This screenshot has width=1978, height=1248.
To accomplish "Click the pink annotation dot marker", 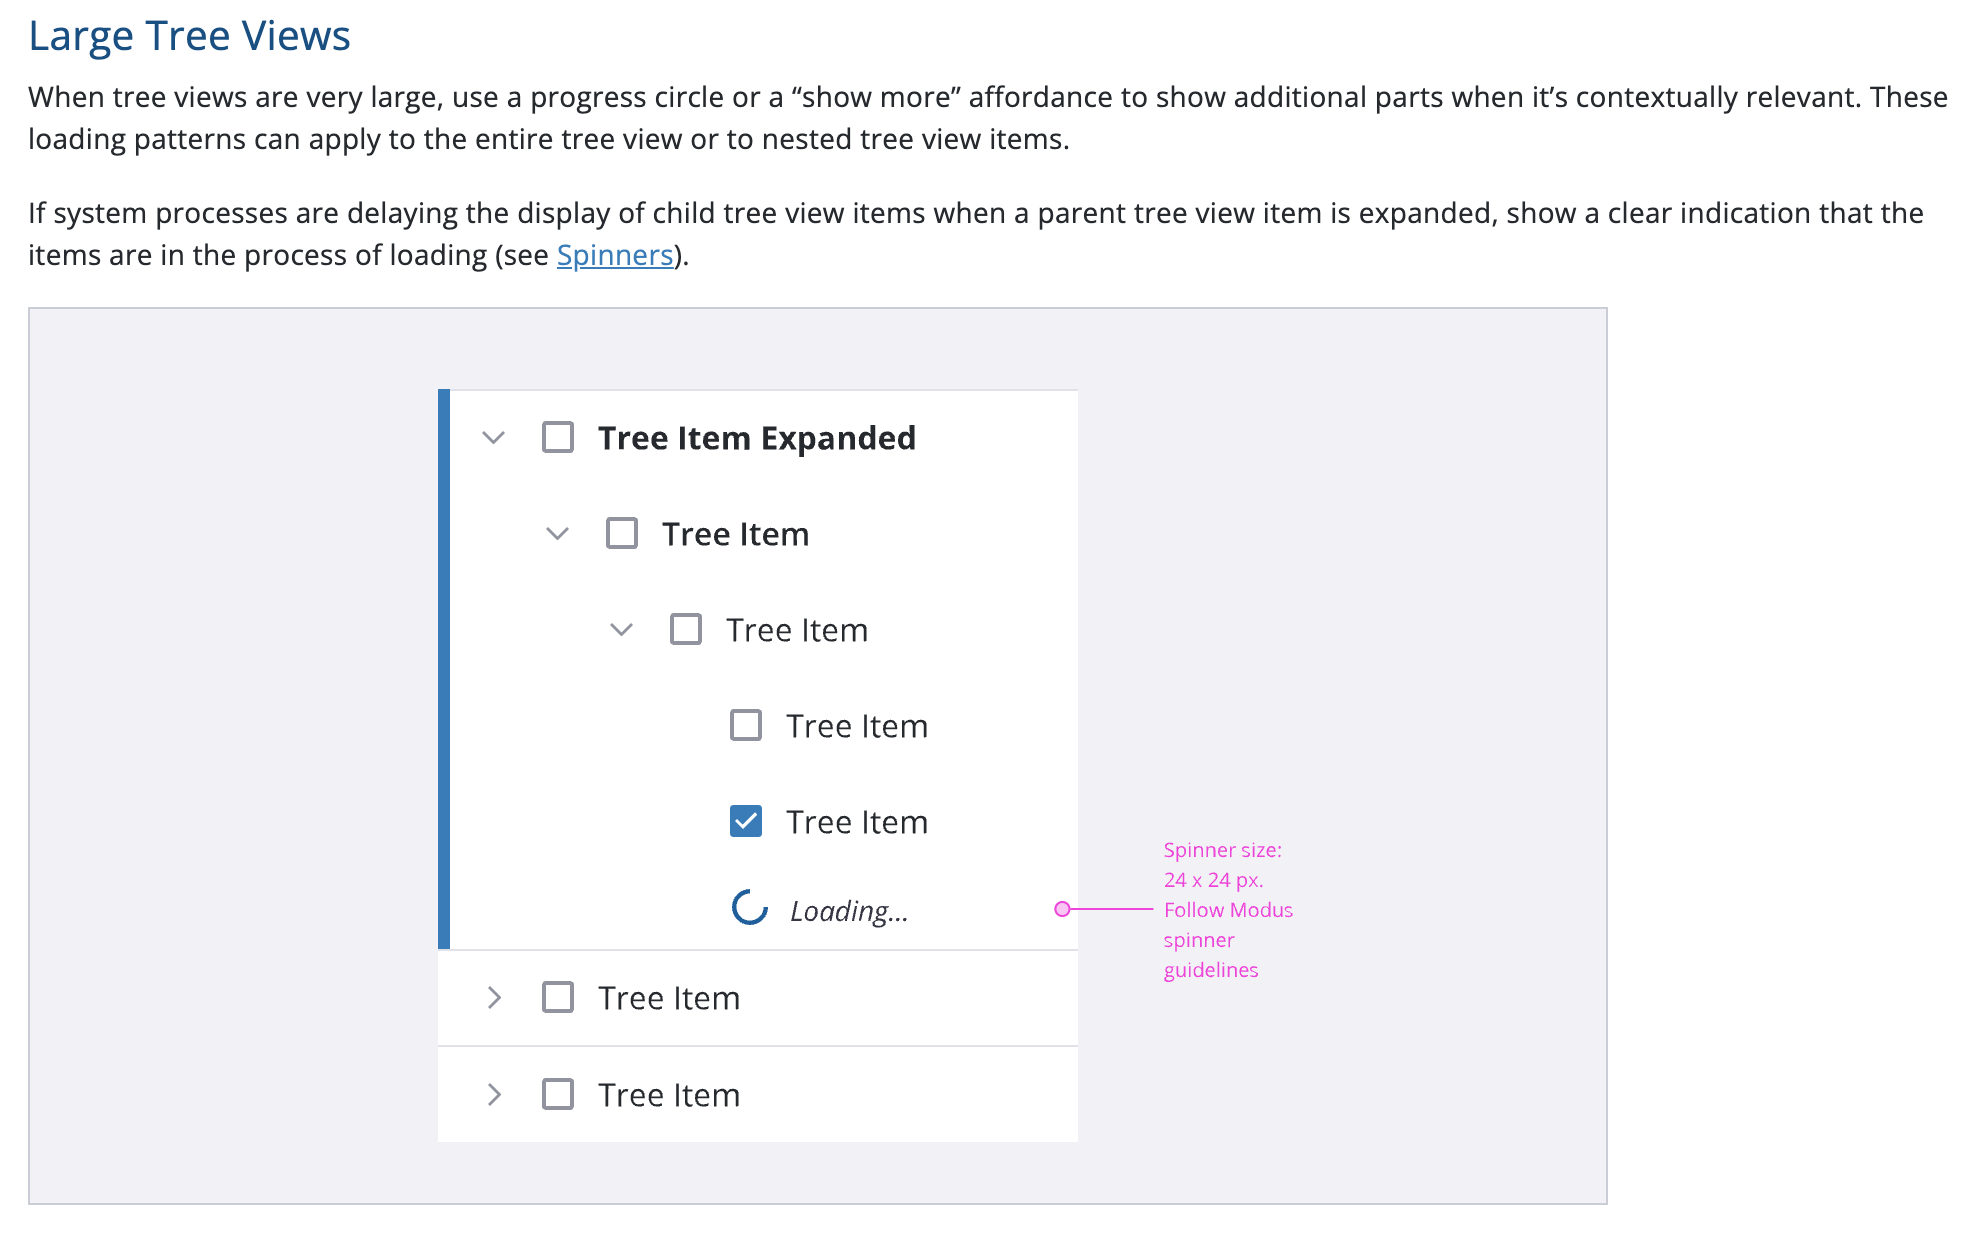I will coord(1062,909).
